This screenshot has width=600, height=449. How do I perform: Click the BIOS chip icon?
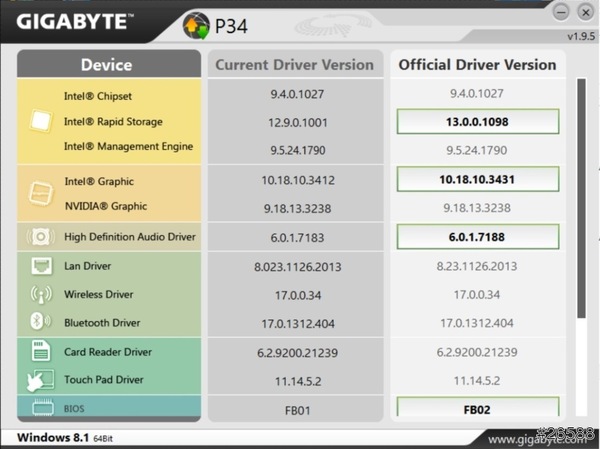[x=41, y=409]
